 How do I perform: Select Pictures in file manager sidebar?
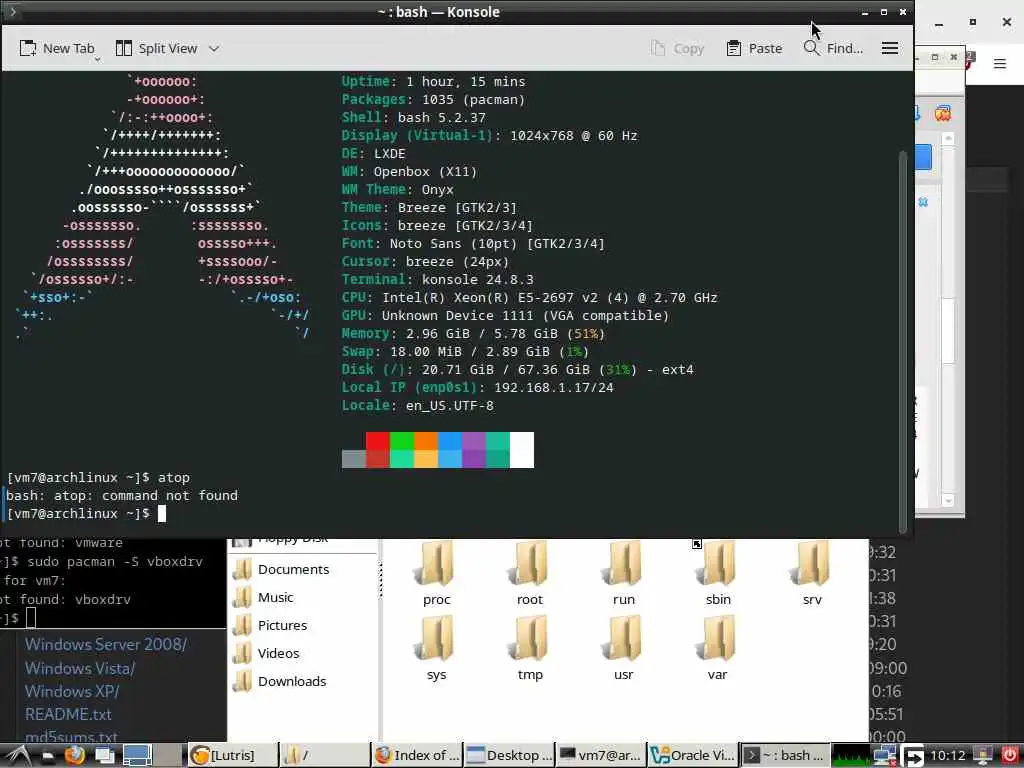270,626
